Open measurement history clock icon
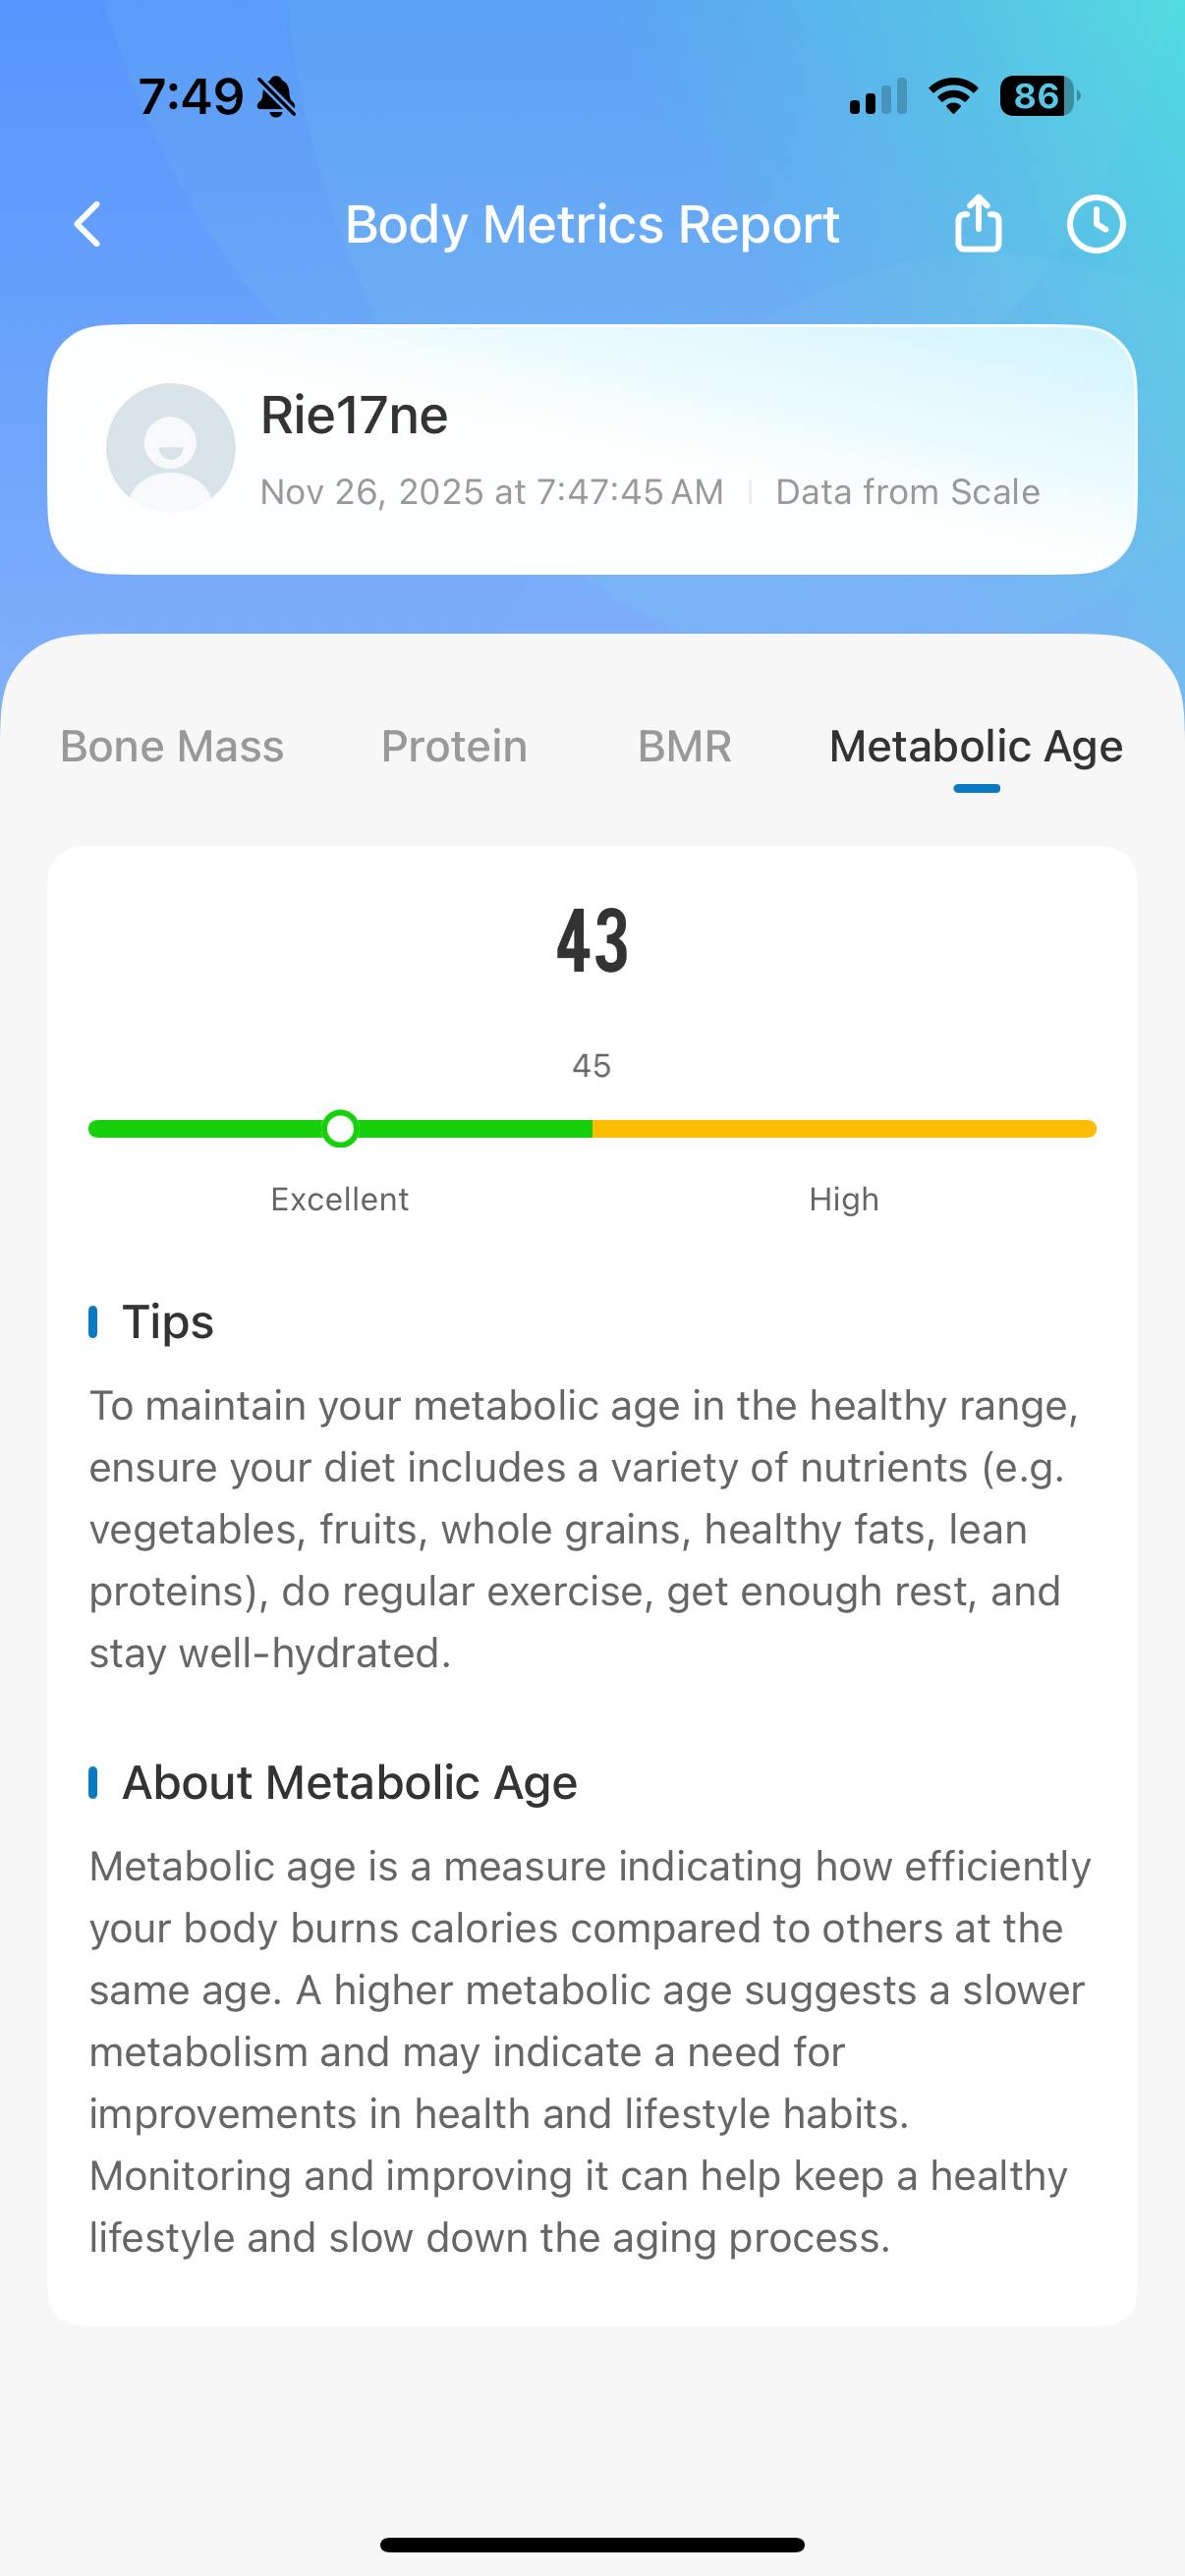 coord(1095,224)
